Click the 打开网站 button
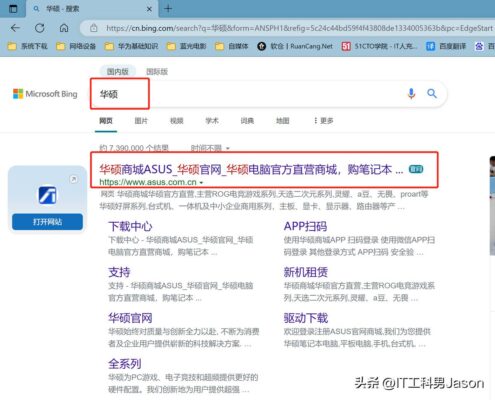This screenshot has width=495, height=400. pyautogui.click(x=47, y=222)
